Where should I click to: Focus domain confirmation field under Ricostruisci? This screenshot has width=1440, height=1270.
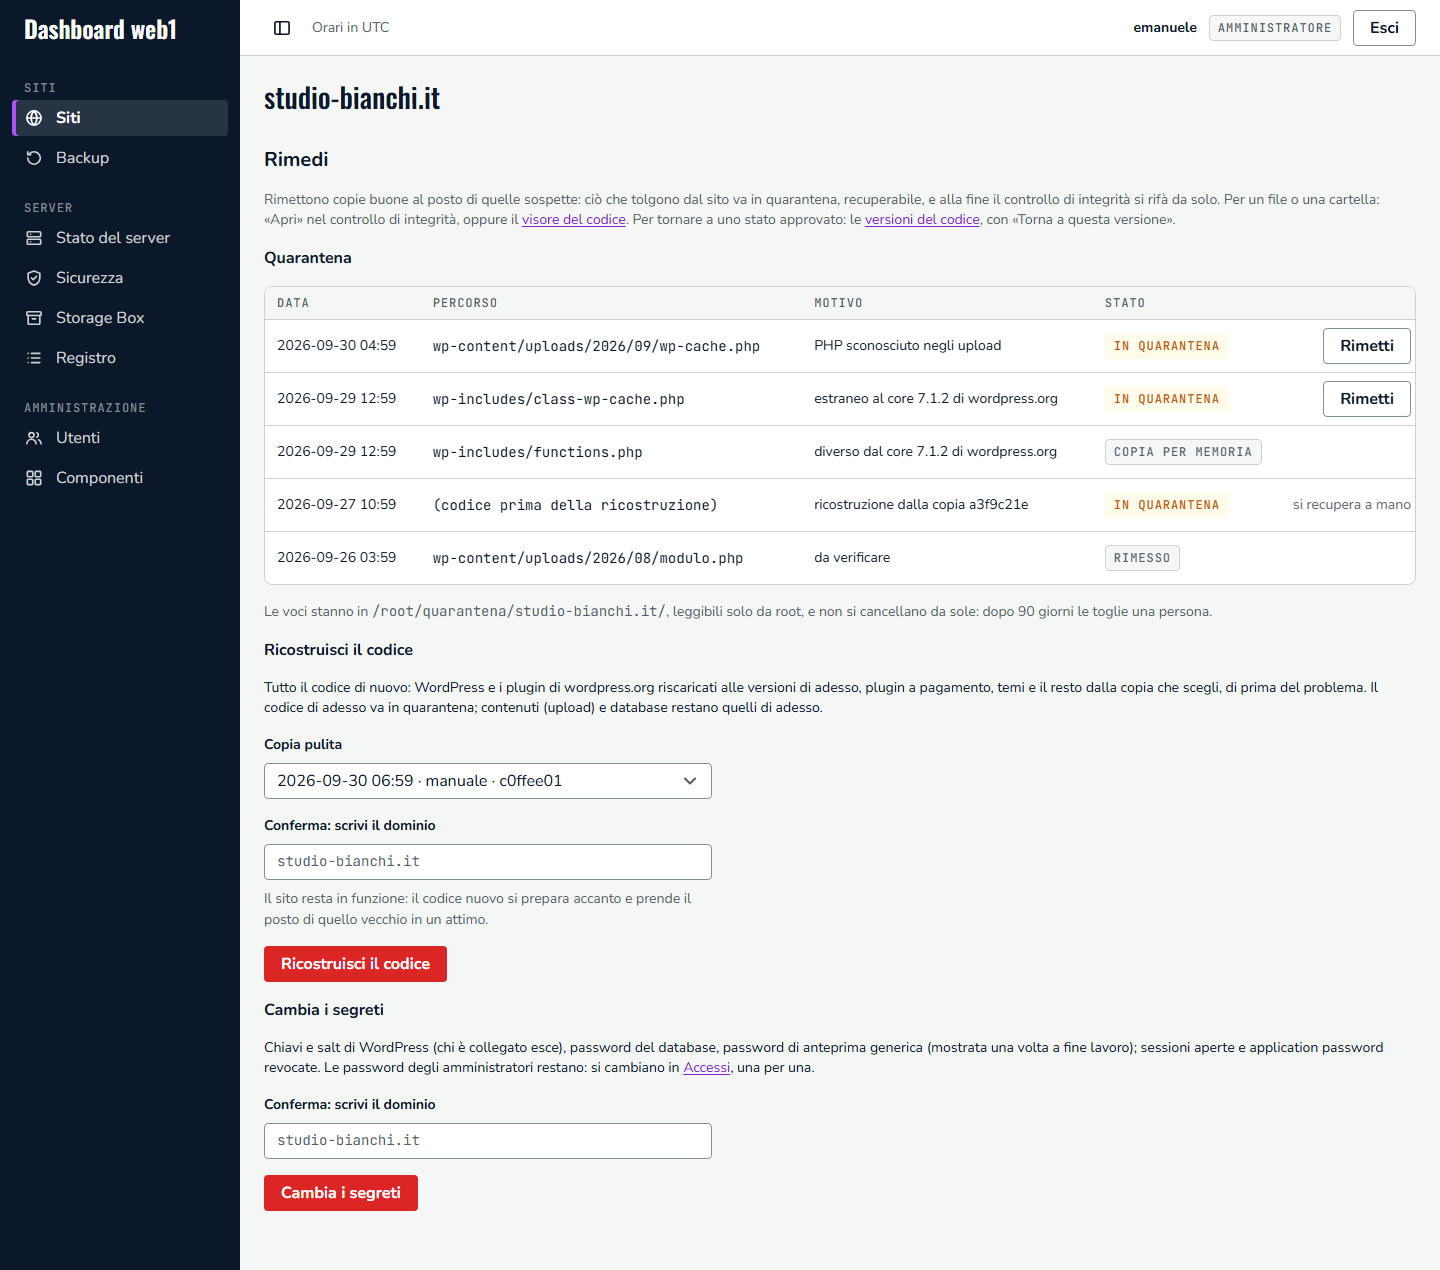pos(488,862)
